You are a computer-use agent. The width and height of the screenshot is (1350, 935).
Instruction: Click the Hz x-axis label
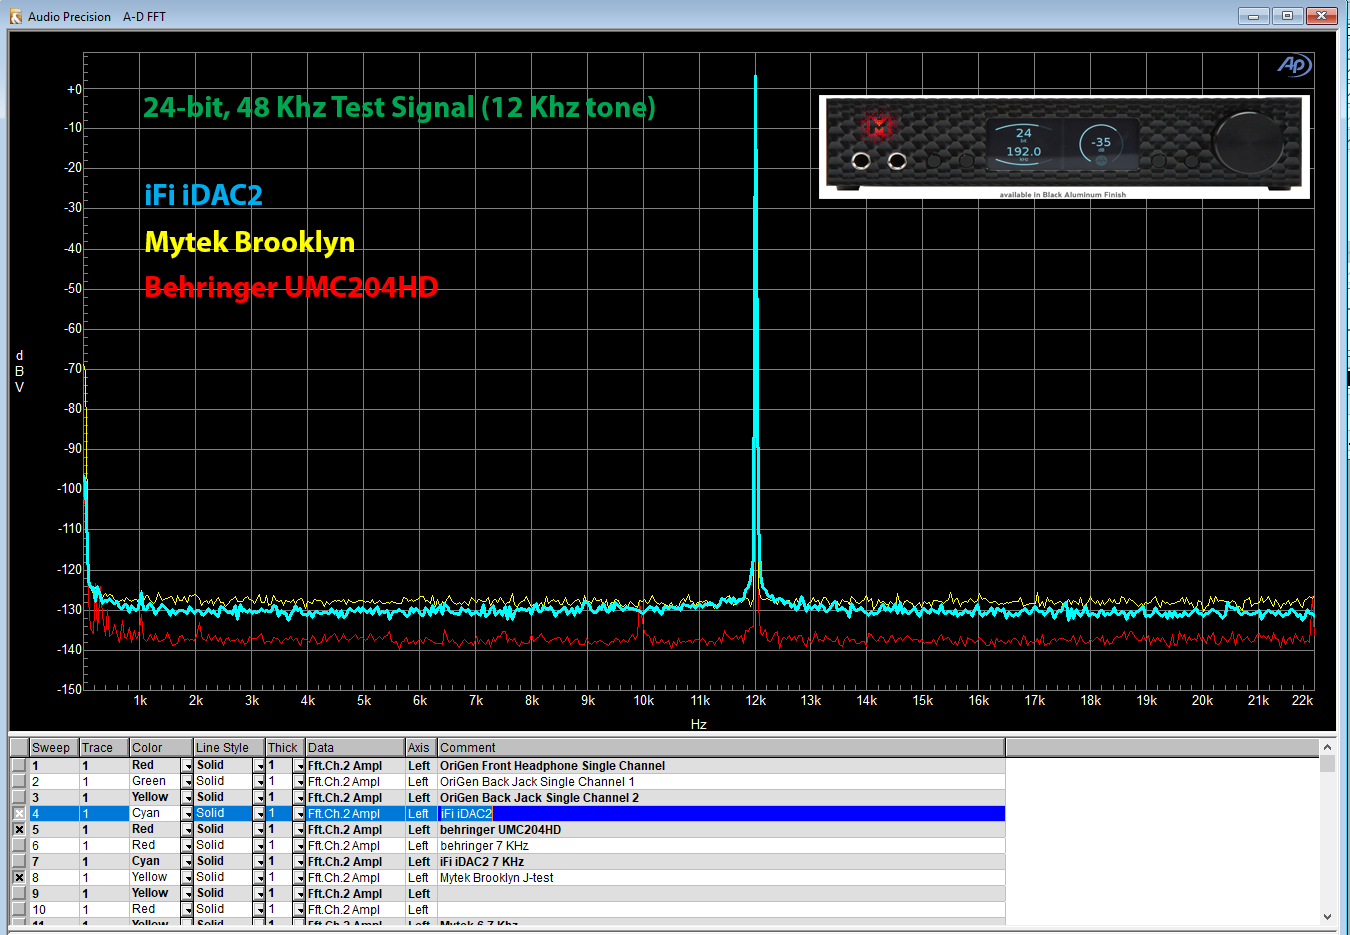pyautogui.click(x=698, y=724)
